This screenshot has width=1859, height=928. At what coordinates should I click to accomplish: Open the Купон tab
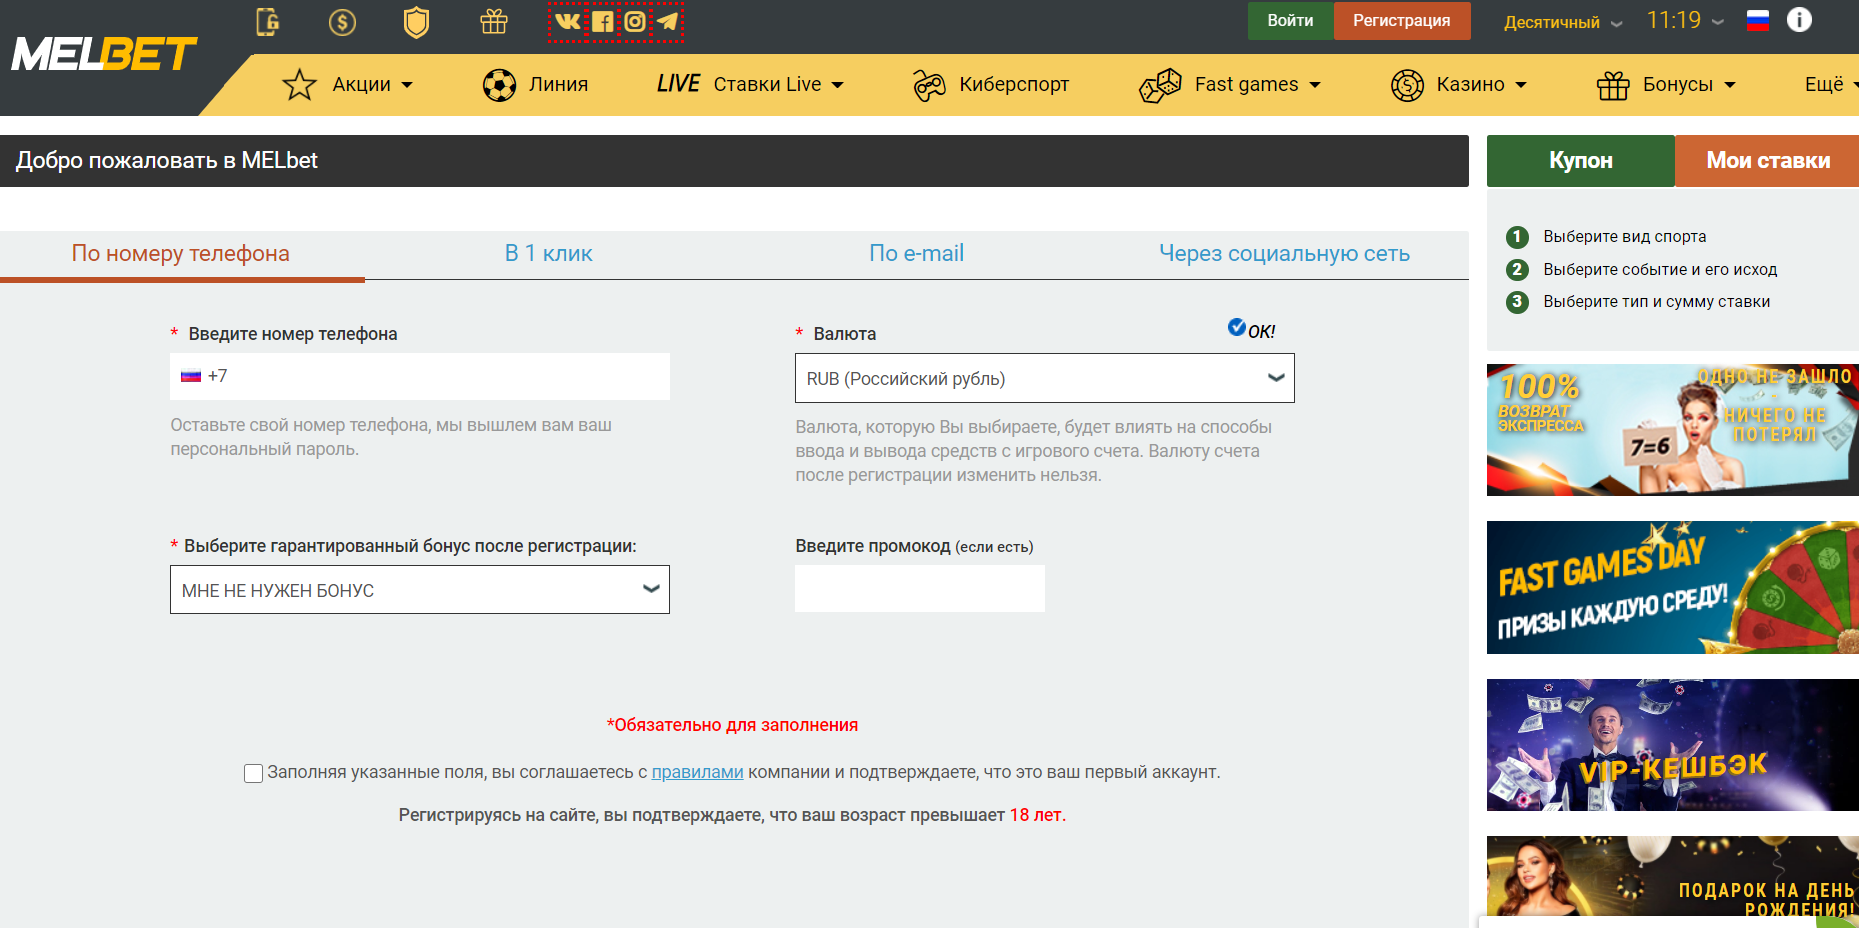[x=1581, y=161]
